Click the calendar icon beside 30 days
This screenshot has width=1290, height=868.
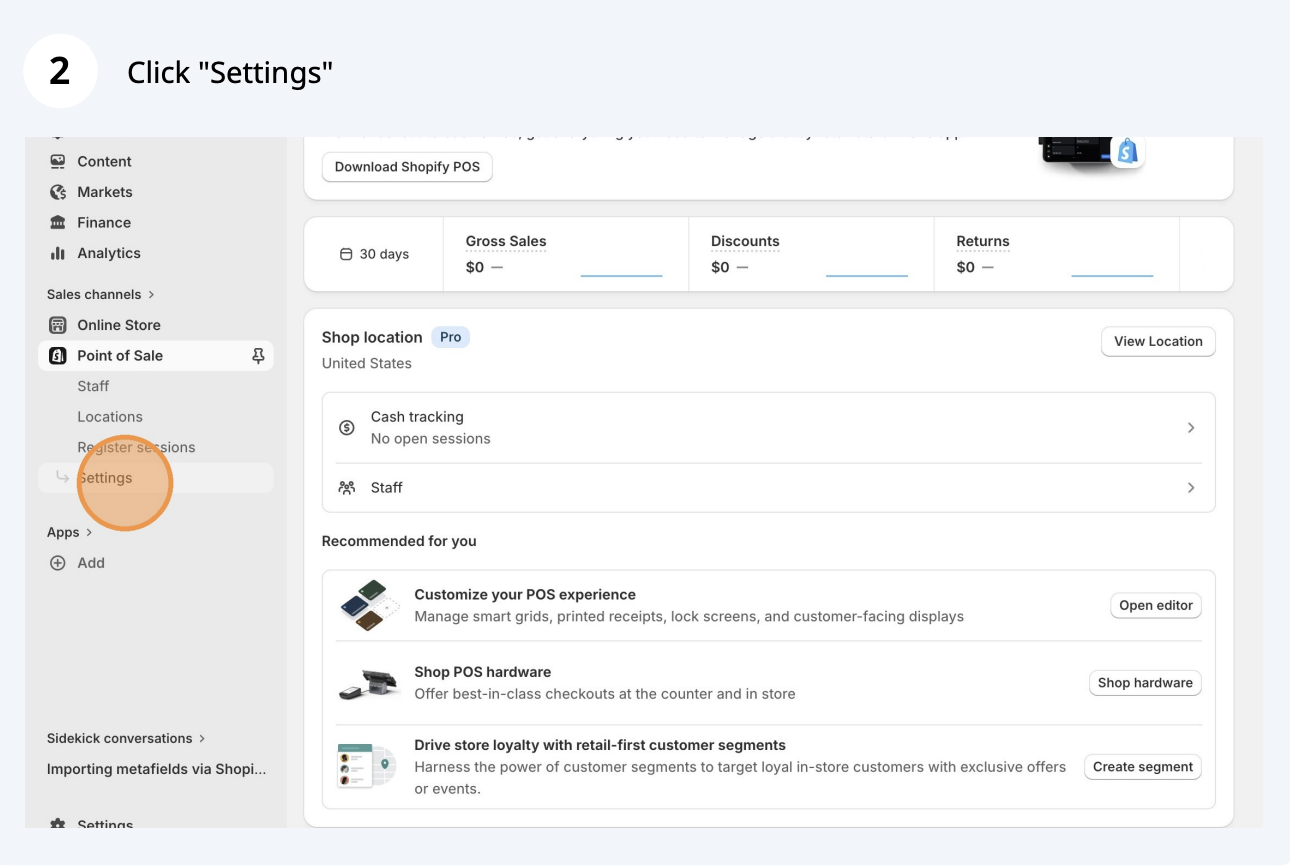[346, 254]
